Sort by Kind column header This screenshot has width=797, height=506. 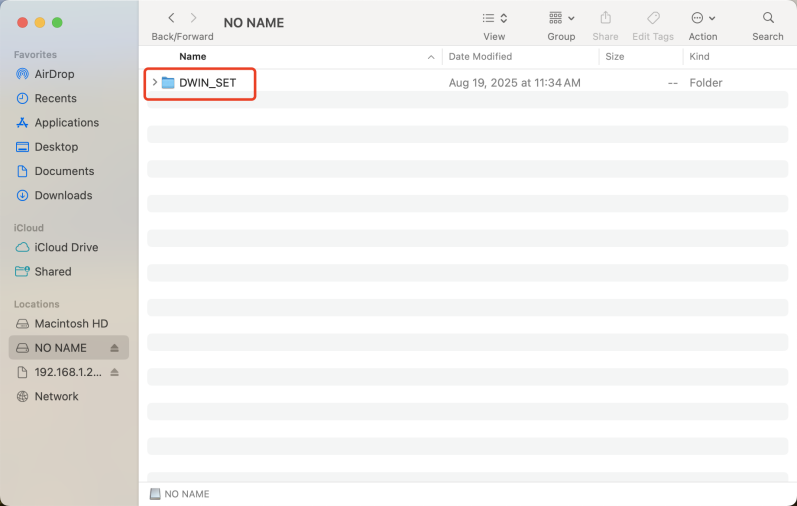coord(699,57)
